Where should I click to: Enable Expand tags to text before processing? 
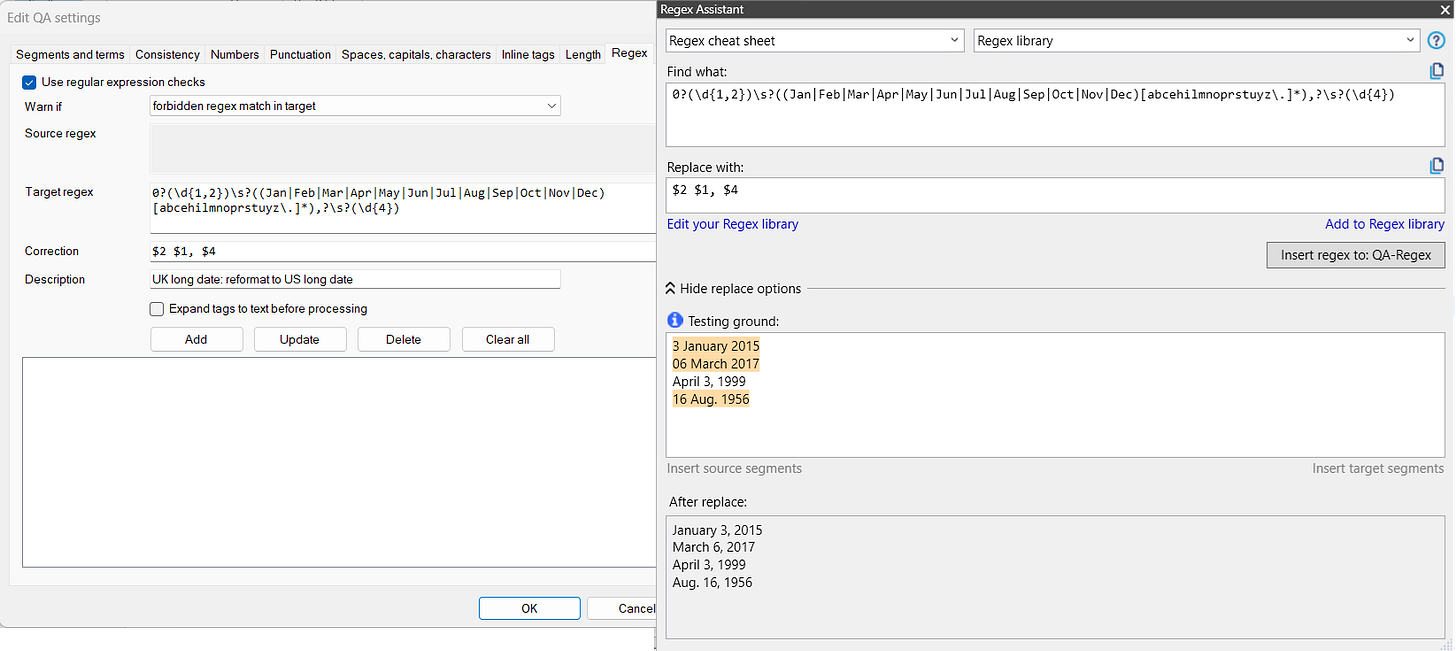tap(156, 309)
